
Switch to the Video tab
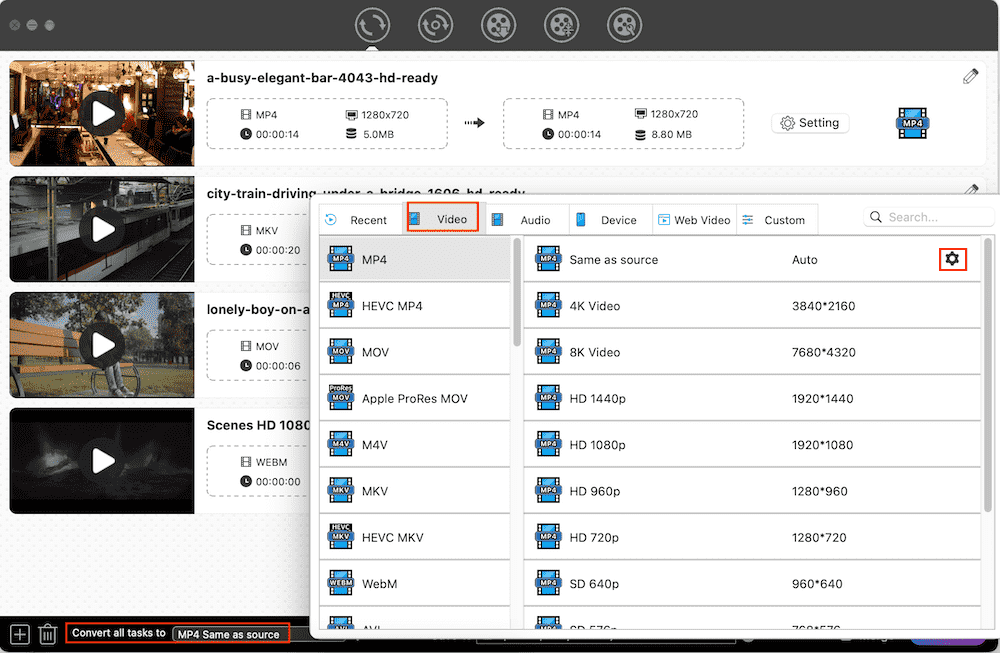point(443,219)
